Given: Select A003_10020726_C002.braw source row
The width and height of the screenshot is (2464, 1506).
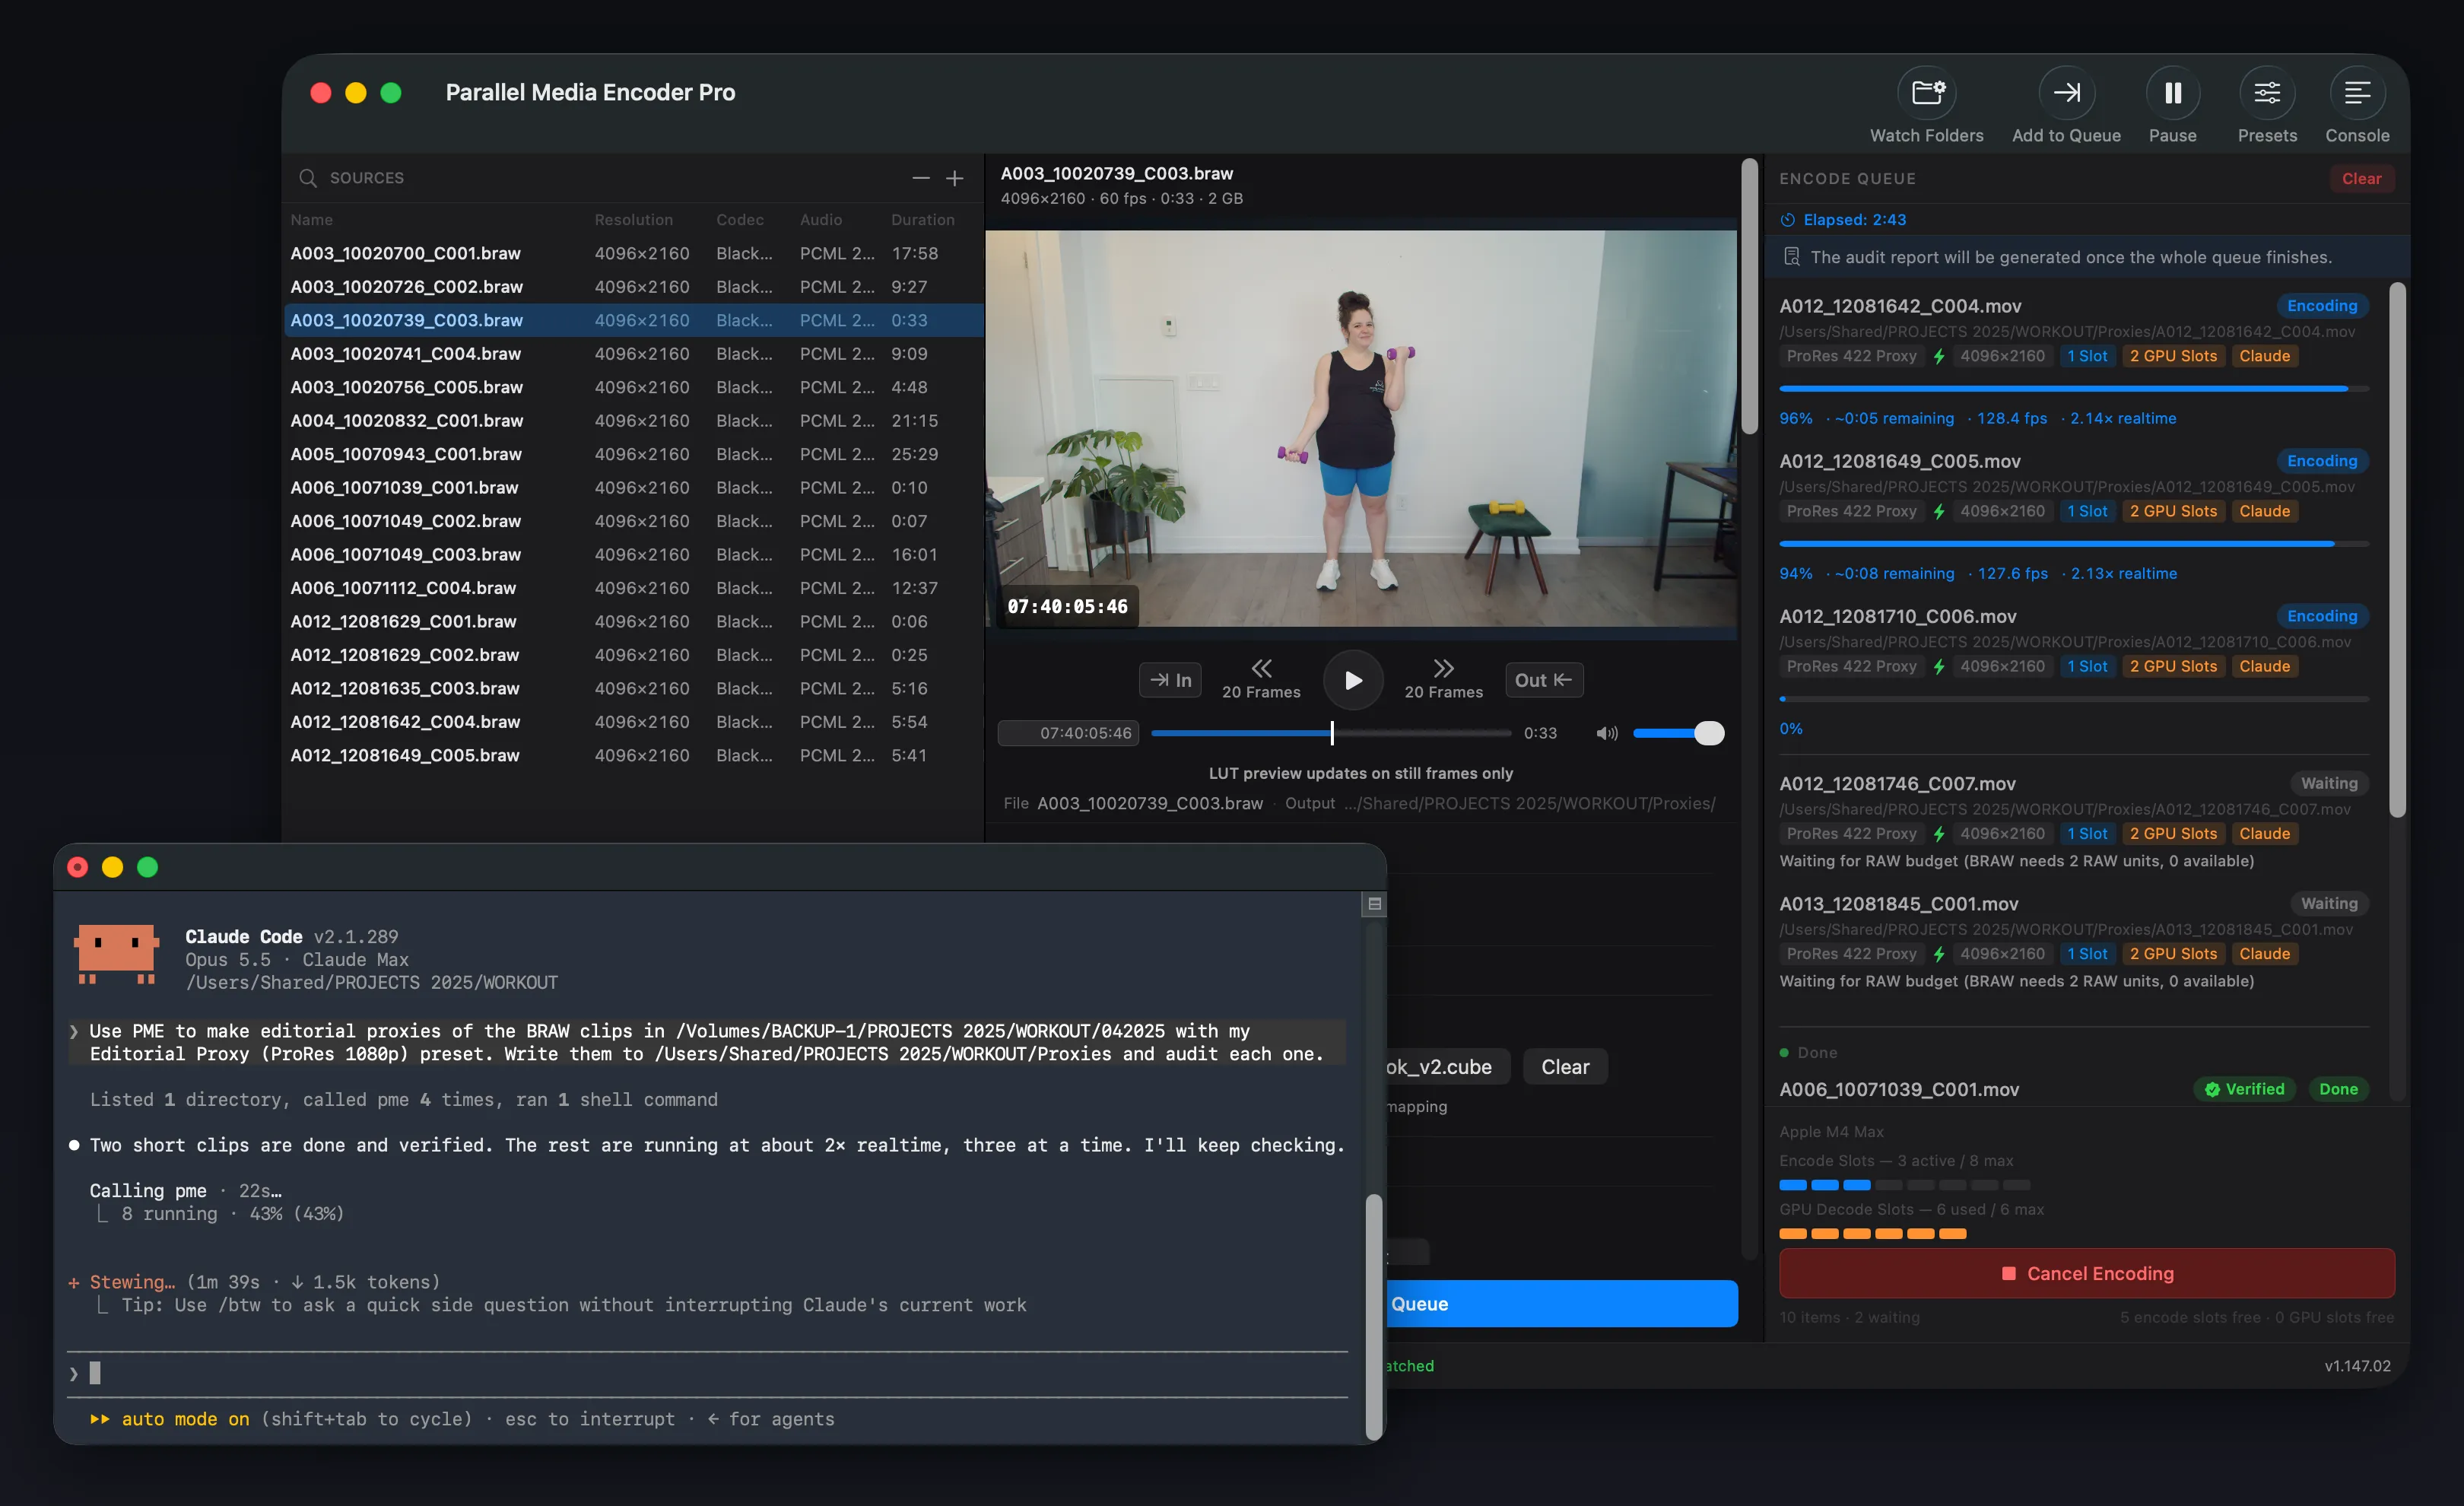Looking at the screenshot, I should [x=633, y=287].
